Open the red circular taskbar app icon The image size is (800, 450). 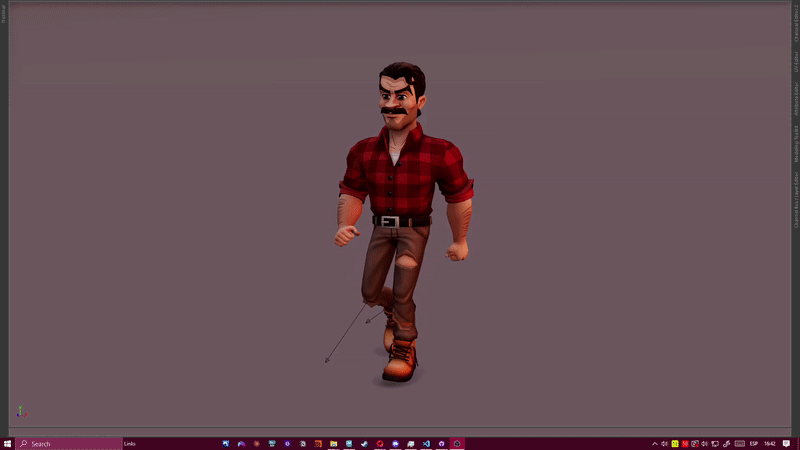[380, 443]
